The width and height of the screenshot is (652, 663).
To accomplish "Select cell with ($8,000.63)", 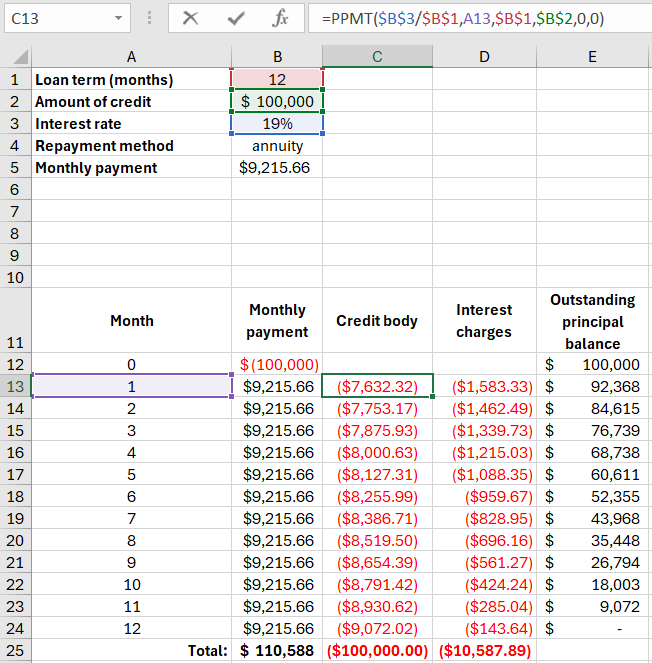I will [377, 452].
